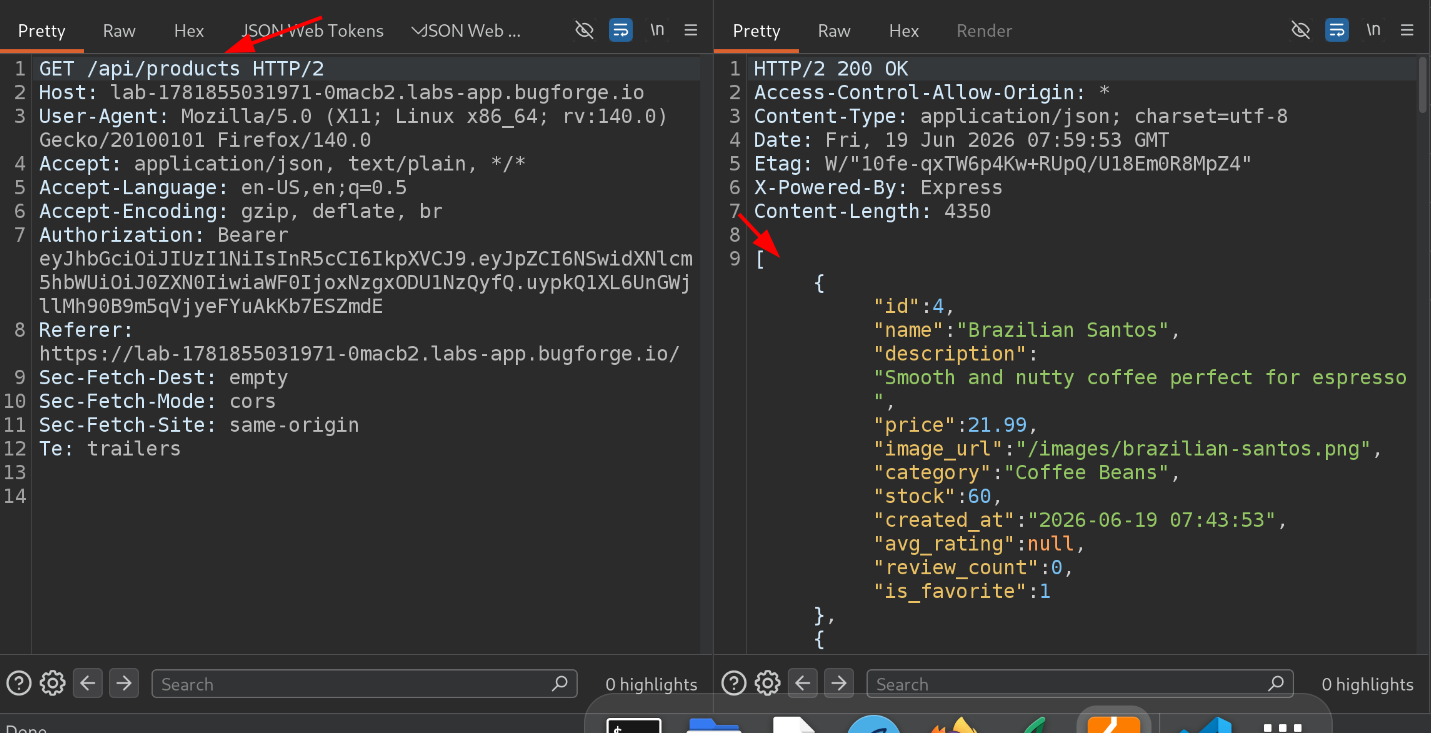Open the JSON Web Tokens request tab

(x=313, y=31)
